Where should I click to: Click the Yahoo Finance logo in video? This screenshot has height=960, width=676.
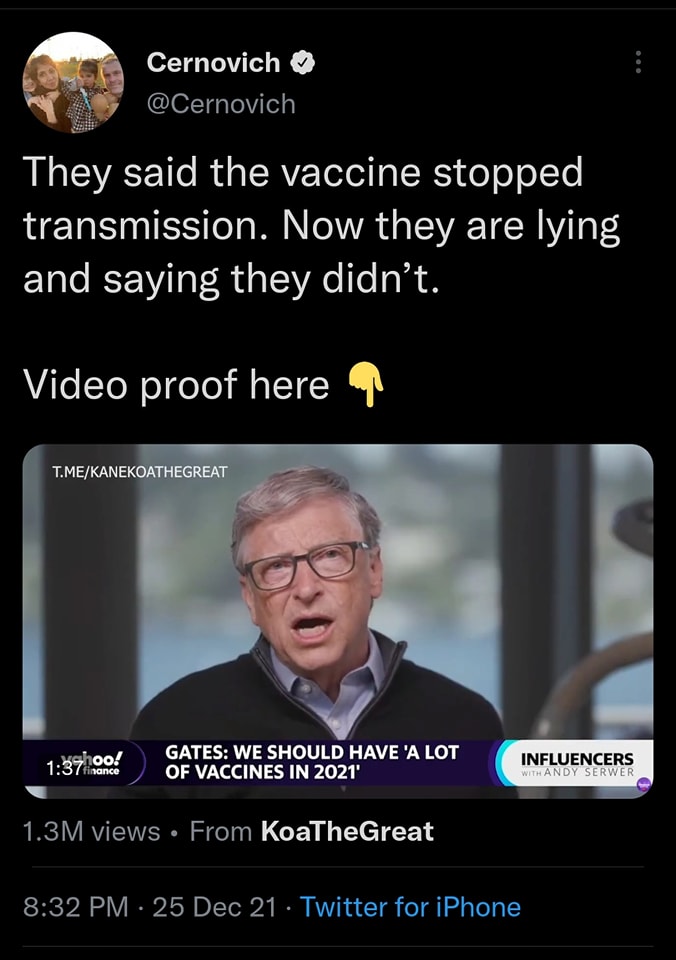(96, 763)
